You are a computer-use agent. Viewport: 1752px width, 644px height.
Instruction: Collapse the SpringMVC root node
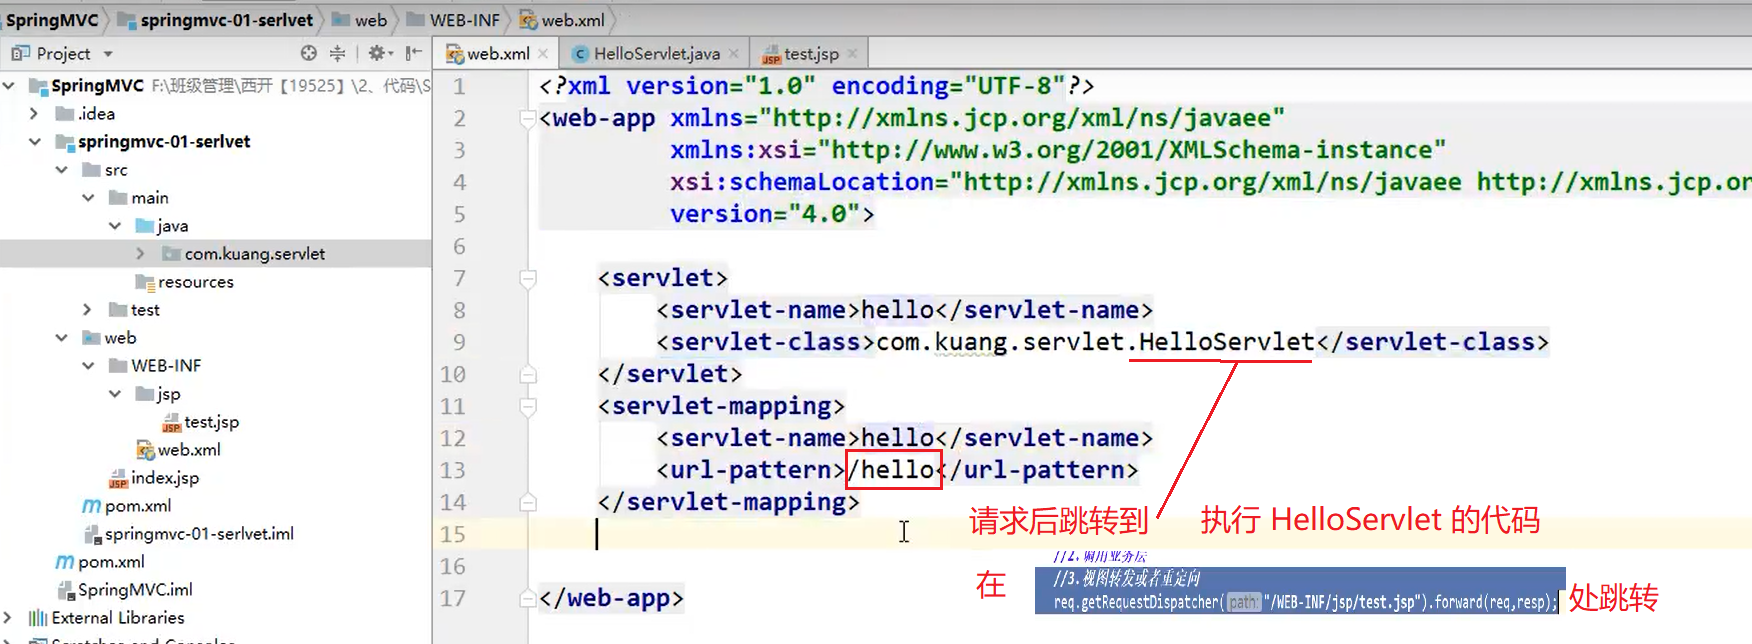pyautogui.click(x=9, y=86)
